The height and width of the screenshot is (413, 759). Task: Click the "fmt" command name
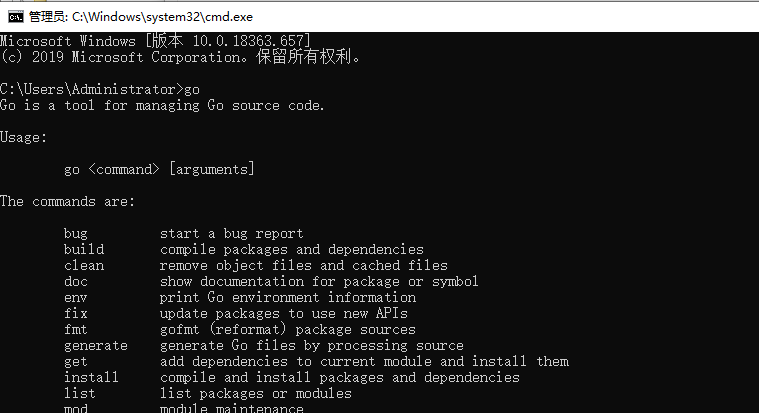(76, 329)
